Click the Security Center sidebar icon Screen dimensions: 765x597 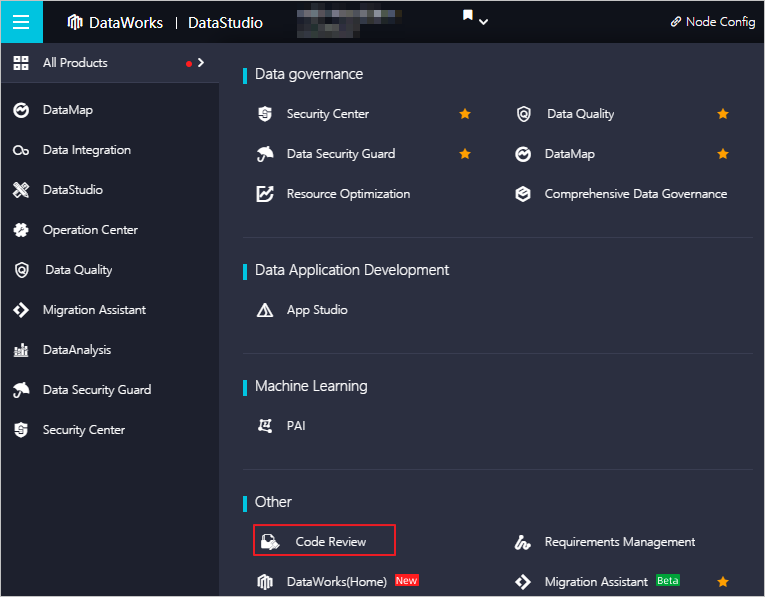click(21, 430)
